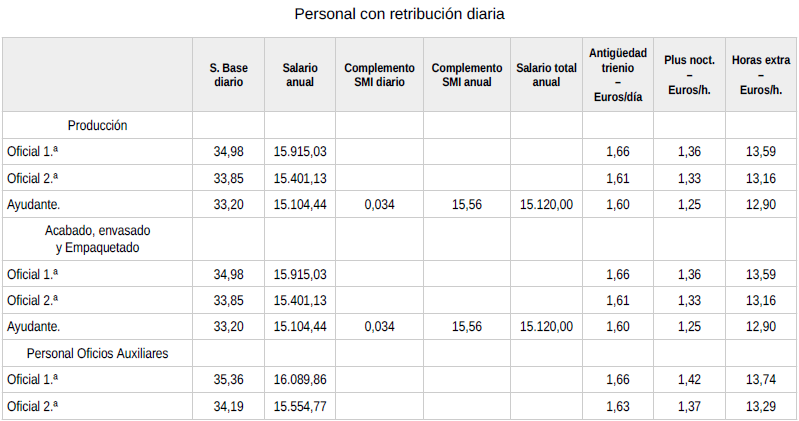Select the "Plus noct. Euros/h." header

[x=689, y=75]
